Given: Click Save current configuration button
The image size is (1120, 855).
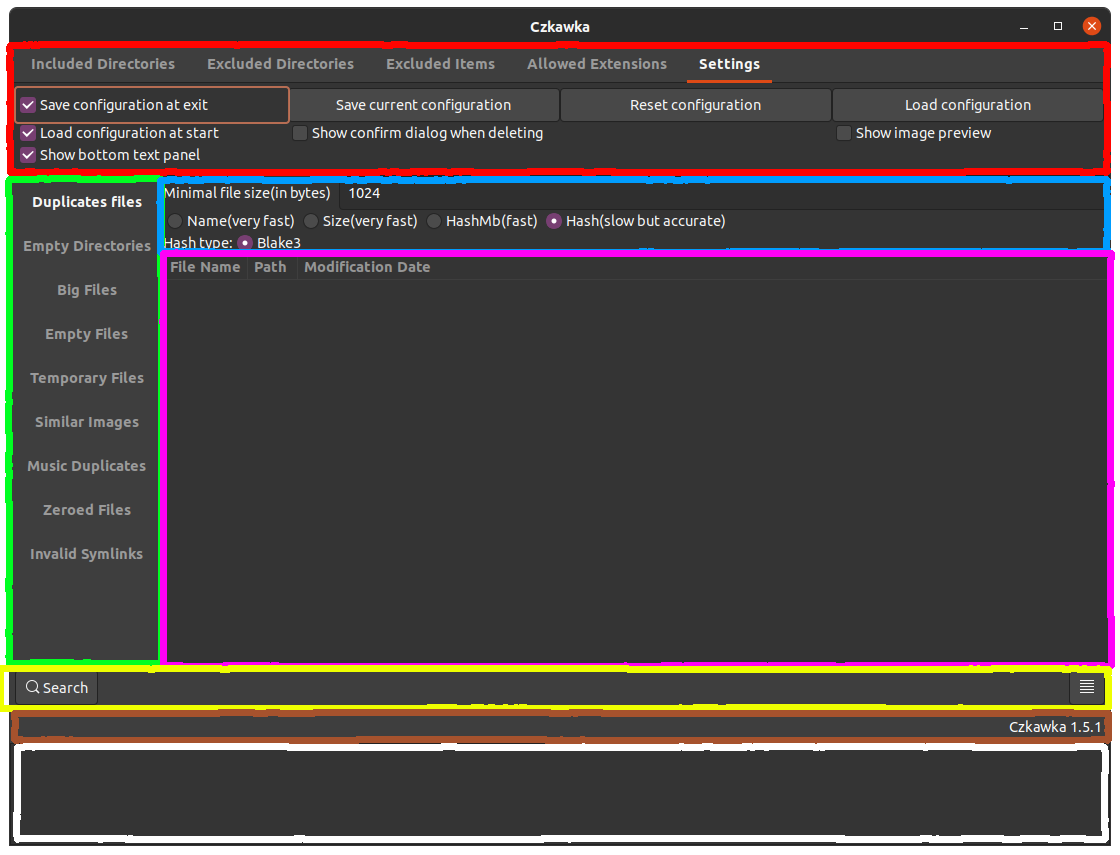Looking at the screenshot, I should [424, 105].
